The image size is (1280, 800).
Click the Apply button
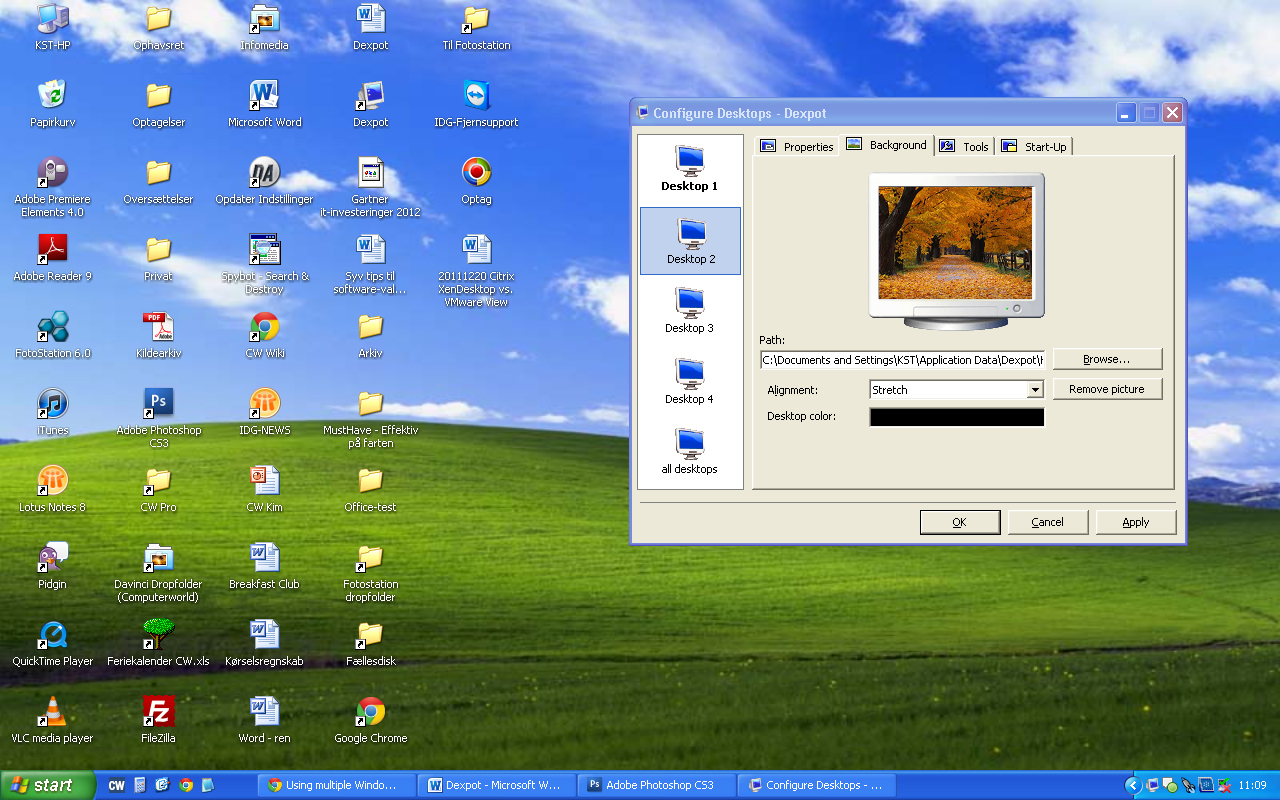1135,522
